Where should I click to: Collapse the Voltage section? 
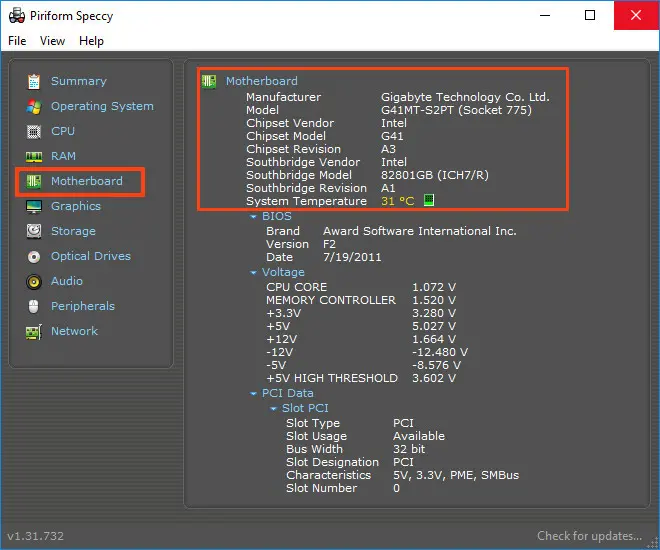[x=253, y=273]
